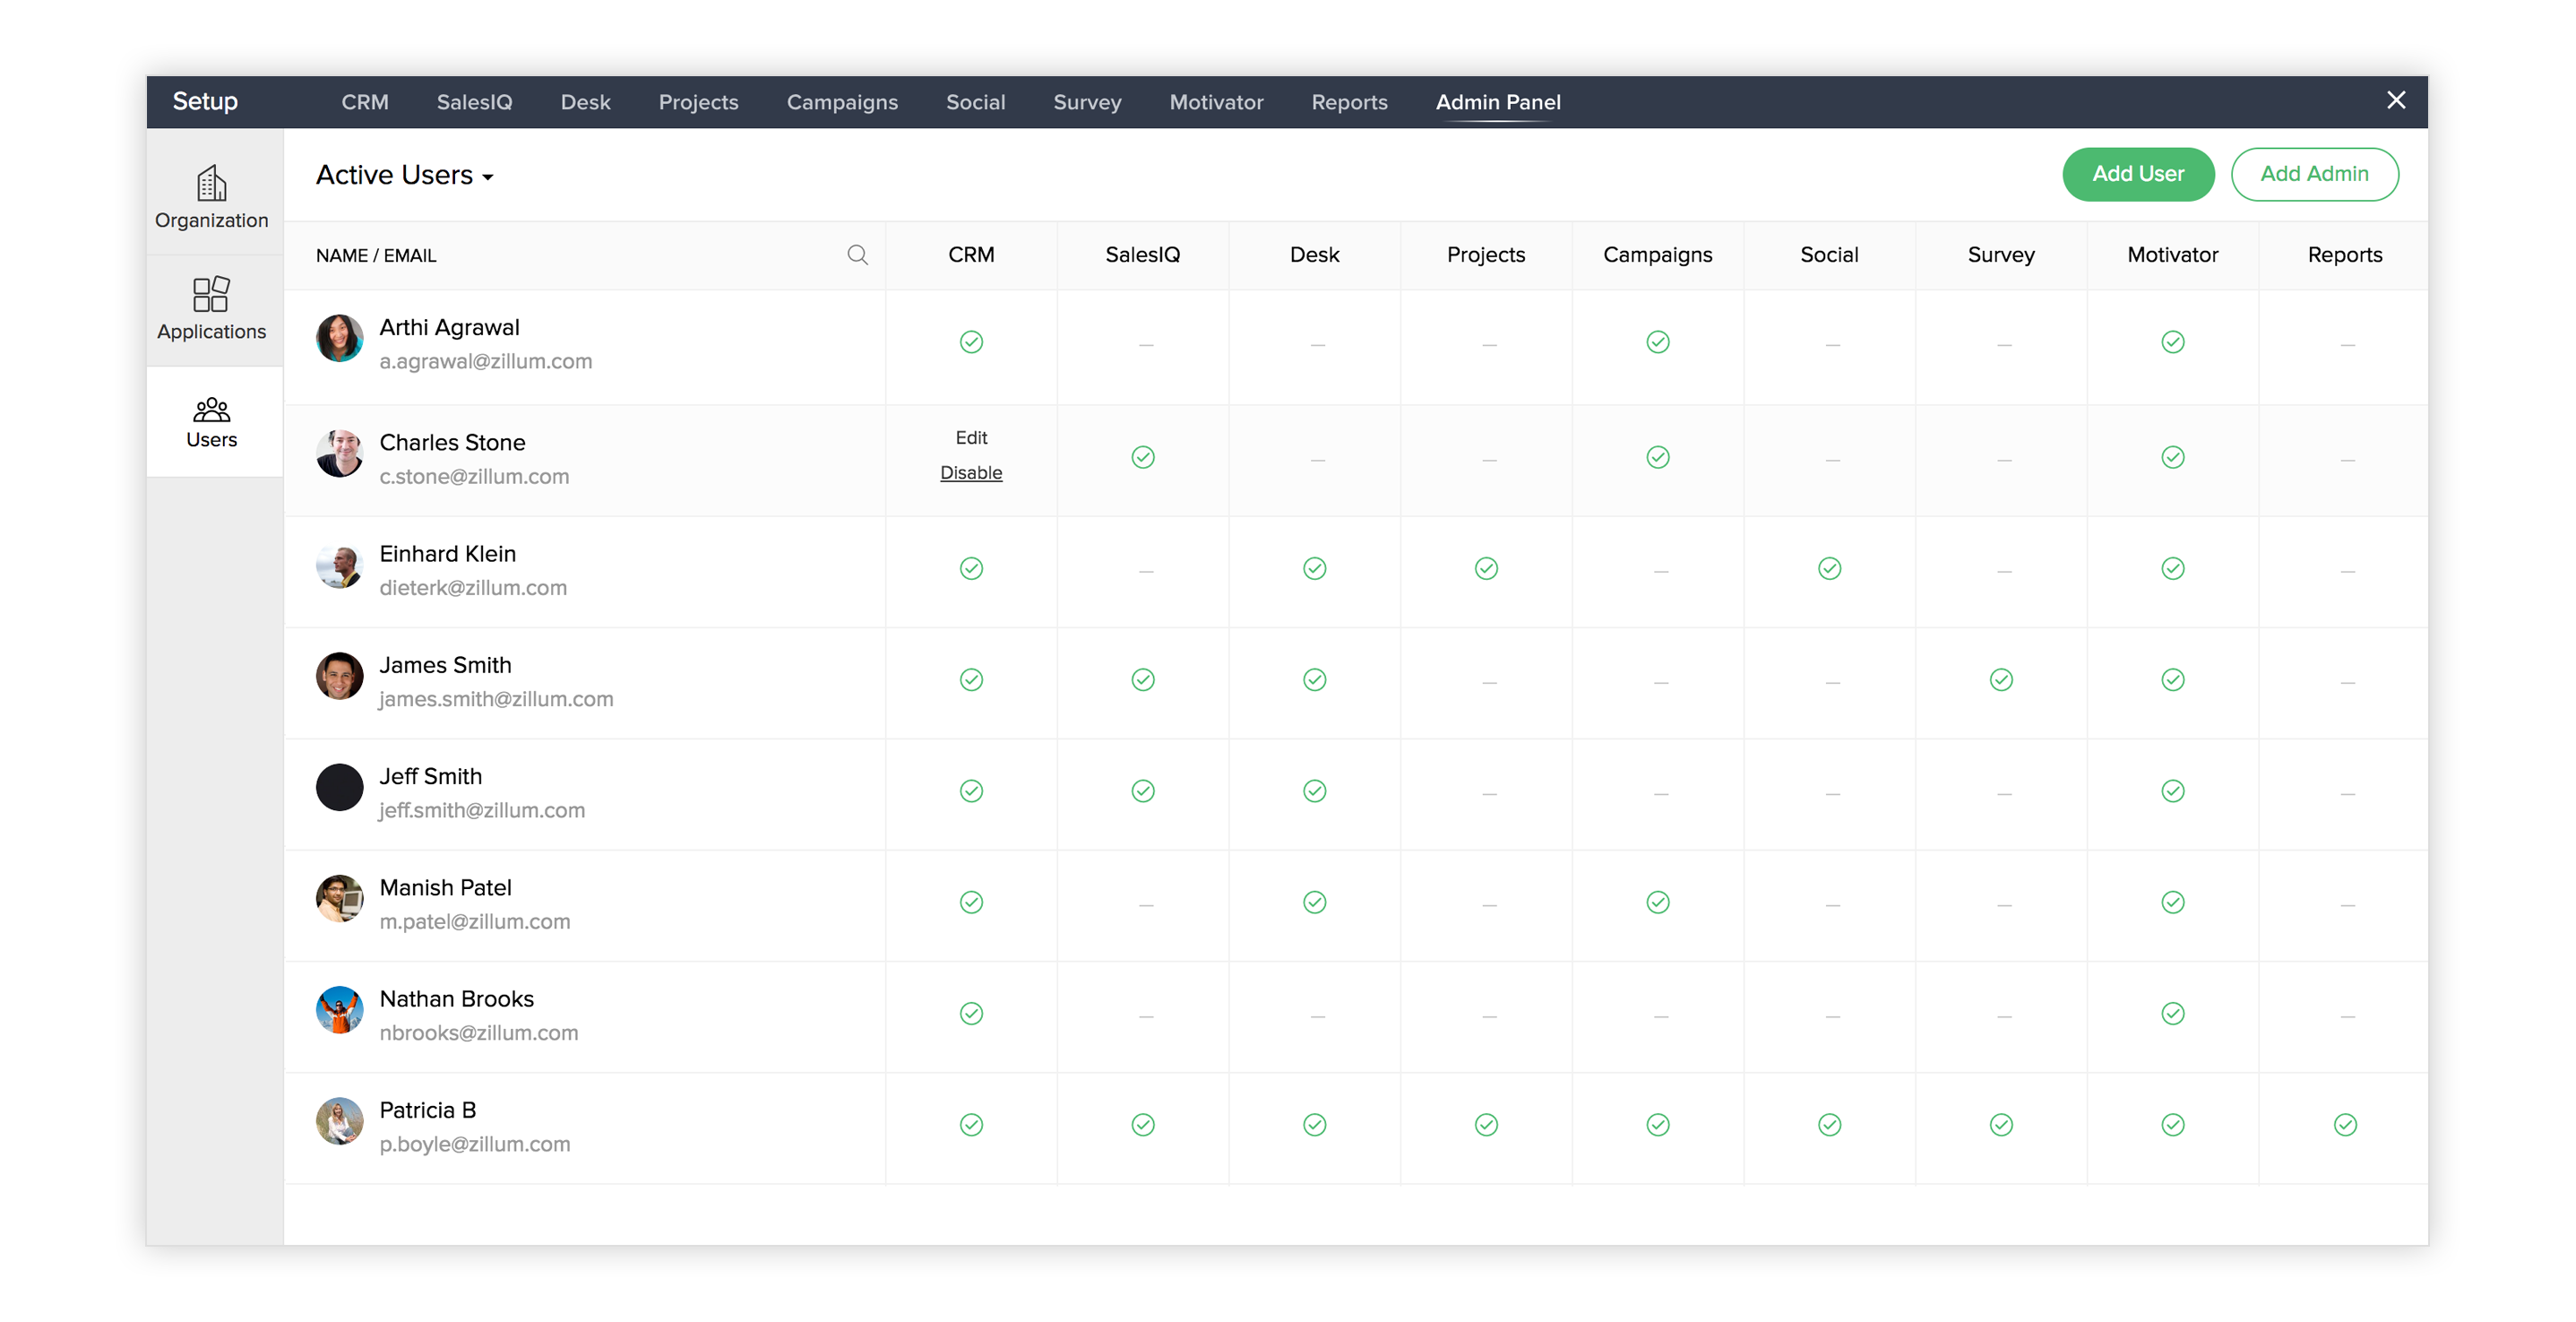The image size is (2576, 1322).
Task: Open the Organization sidebar section
Action: tap(211, 197)
